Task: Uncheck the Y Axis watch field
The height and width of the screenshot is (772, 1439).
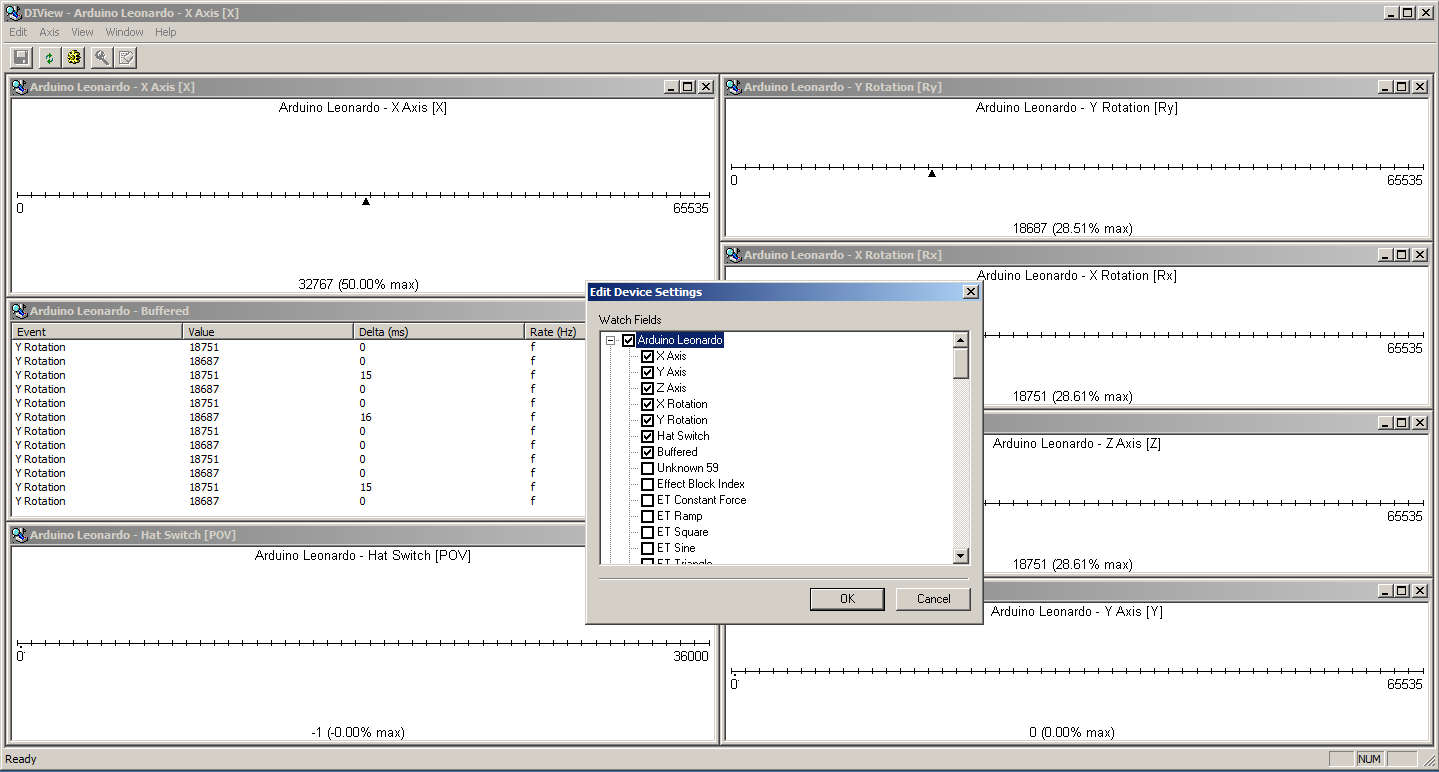Action: [647, 372]
